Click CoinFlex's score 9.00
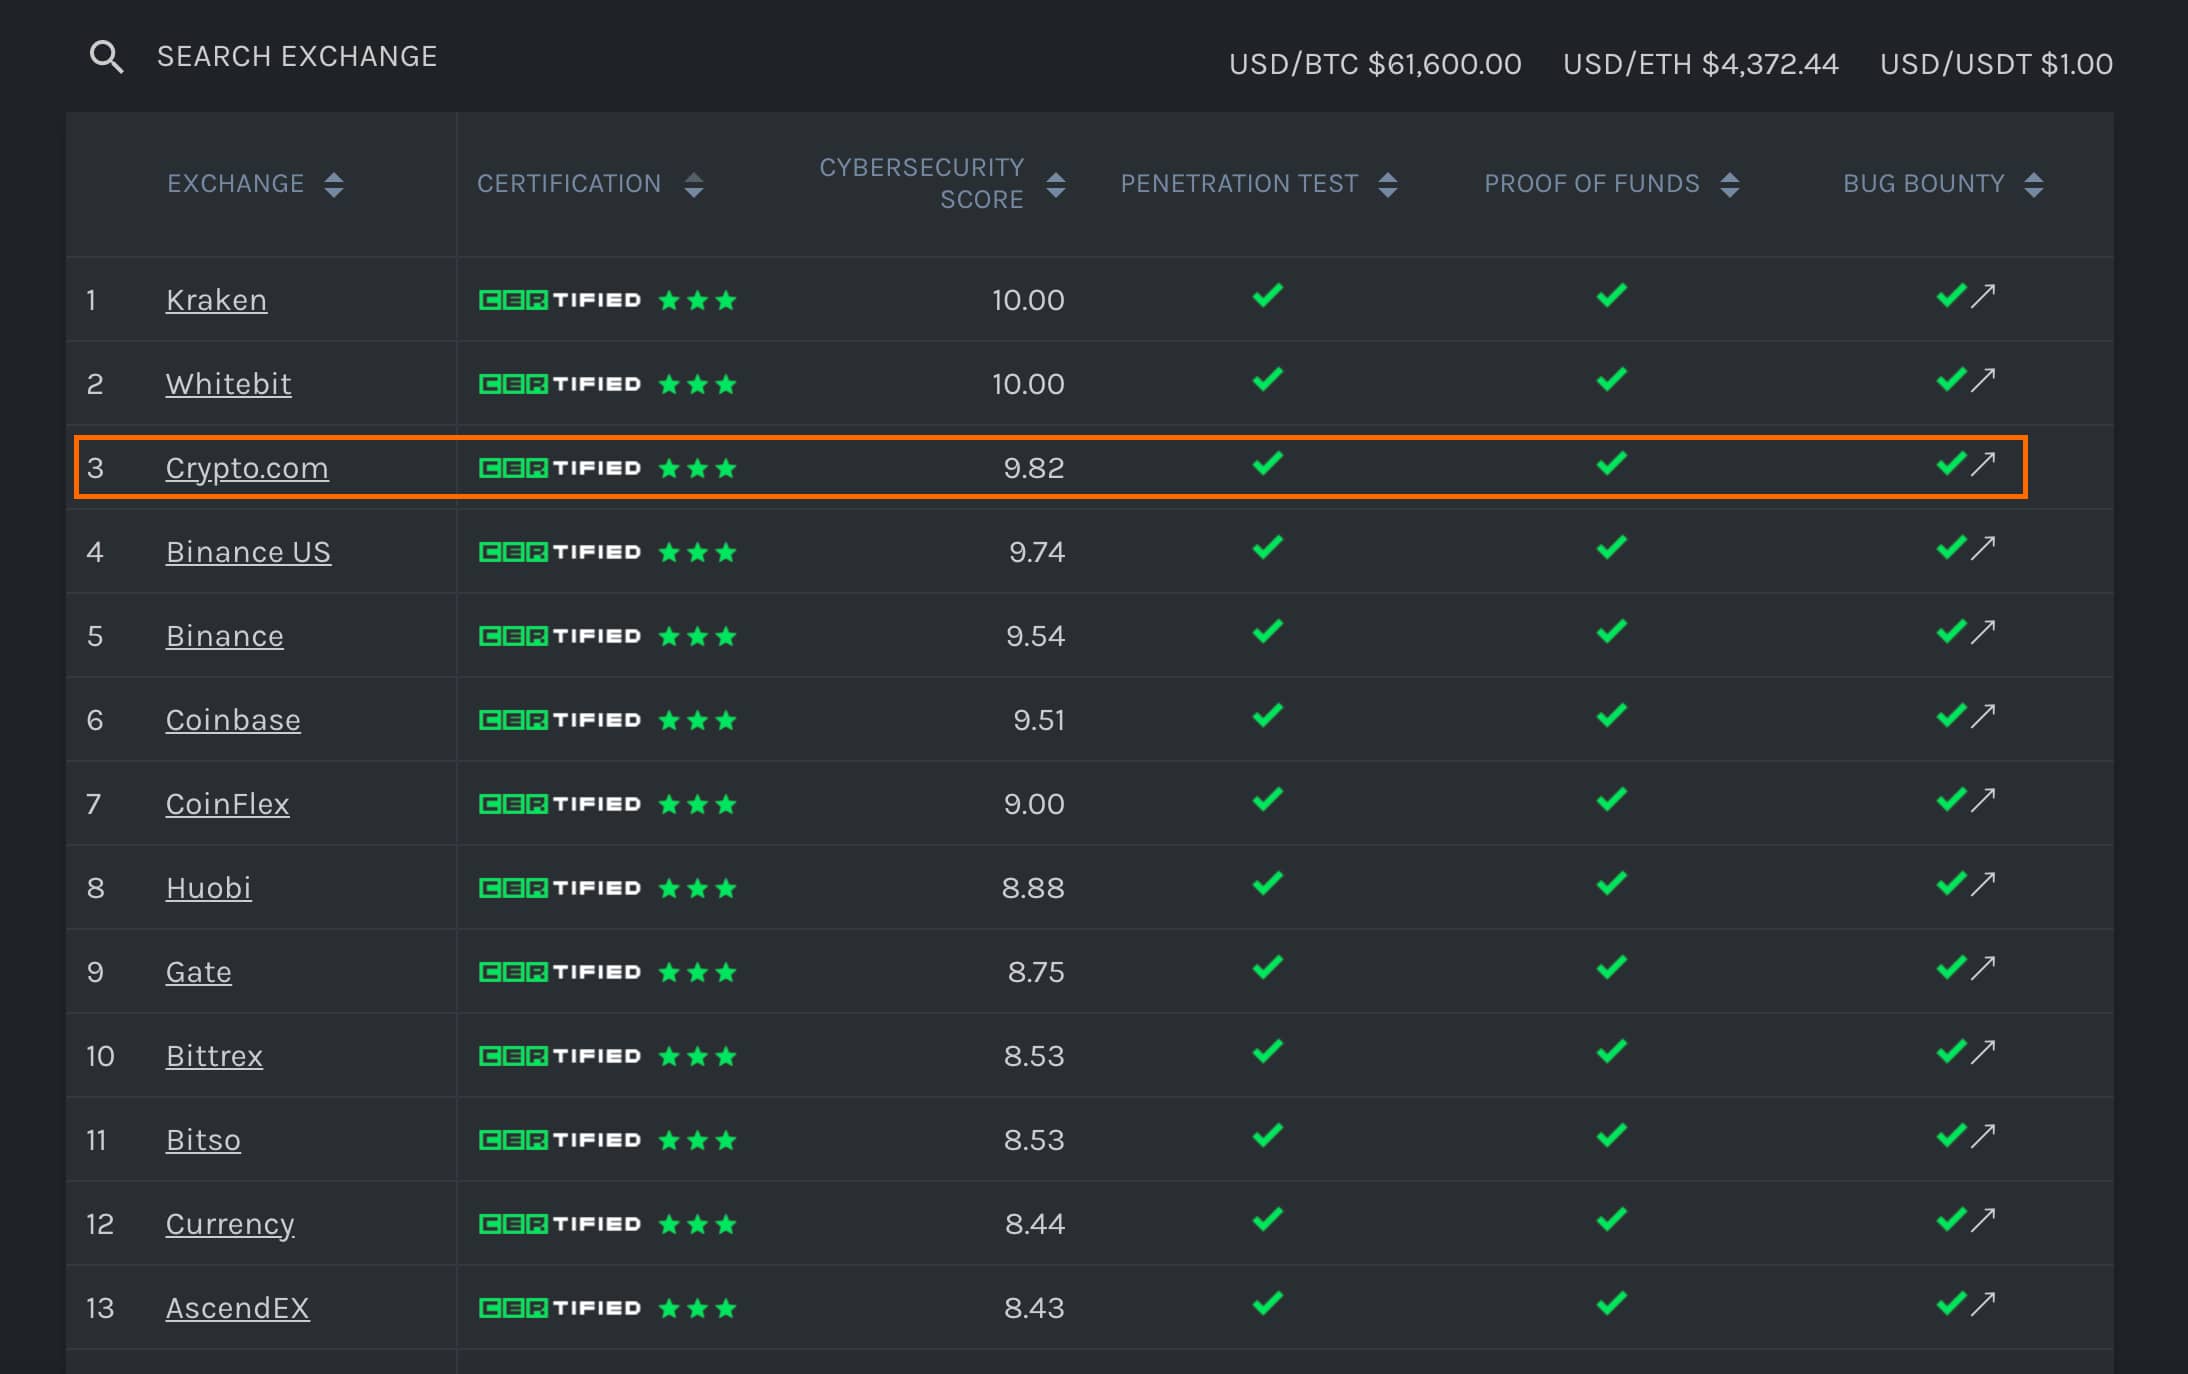 click(x=1034, y=804)
